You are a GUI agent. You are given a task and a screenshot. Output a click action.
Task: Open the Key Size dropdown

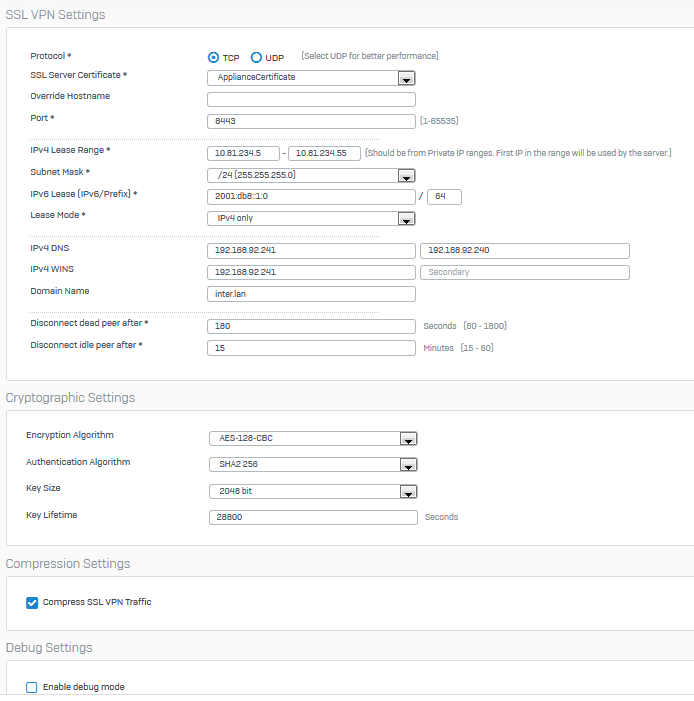point(312,491)
